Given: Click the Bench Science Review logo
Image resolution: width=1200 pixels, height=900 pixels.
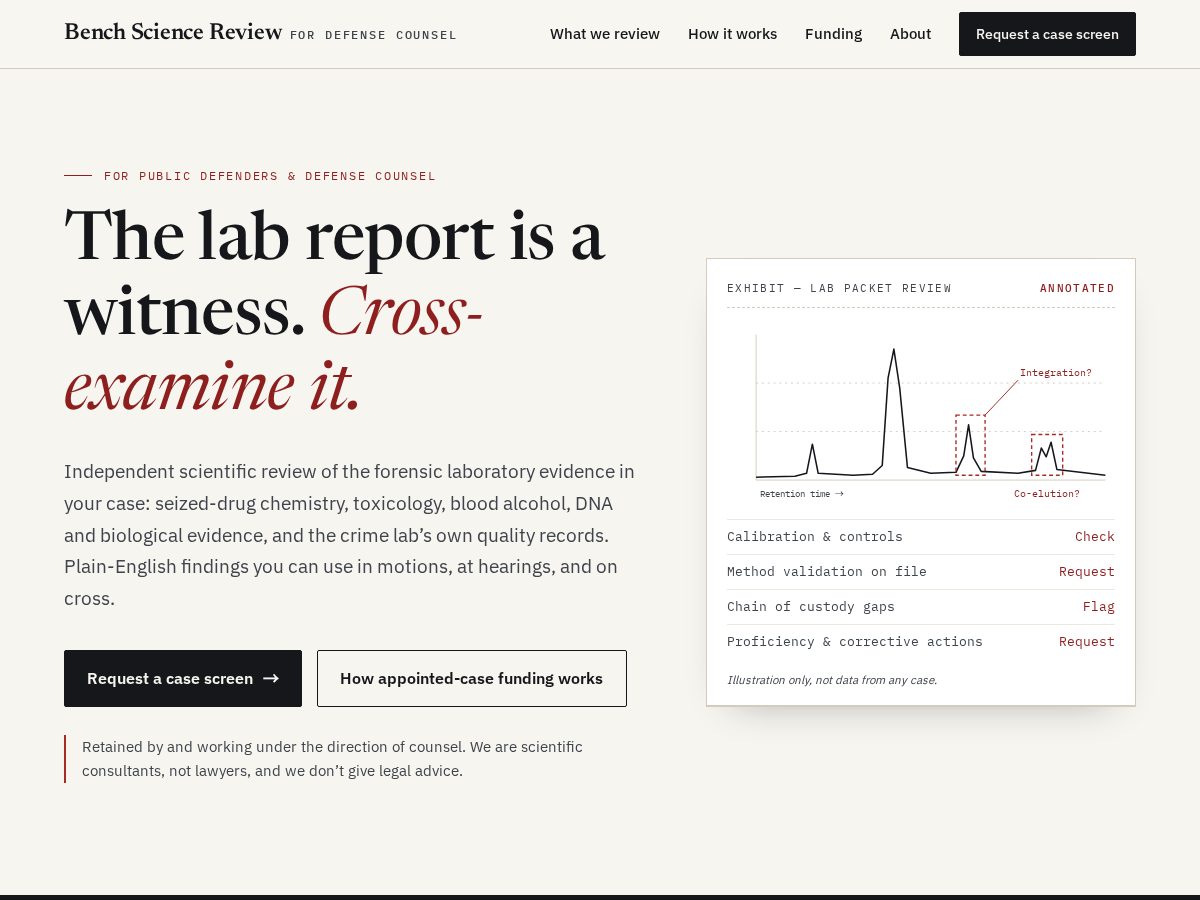Looking at the screenshot, I should pyautogui.click(x=173, y=32).
